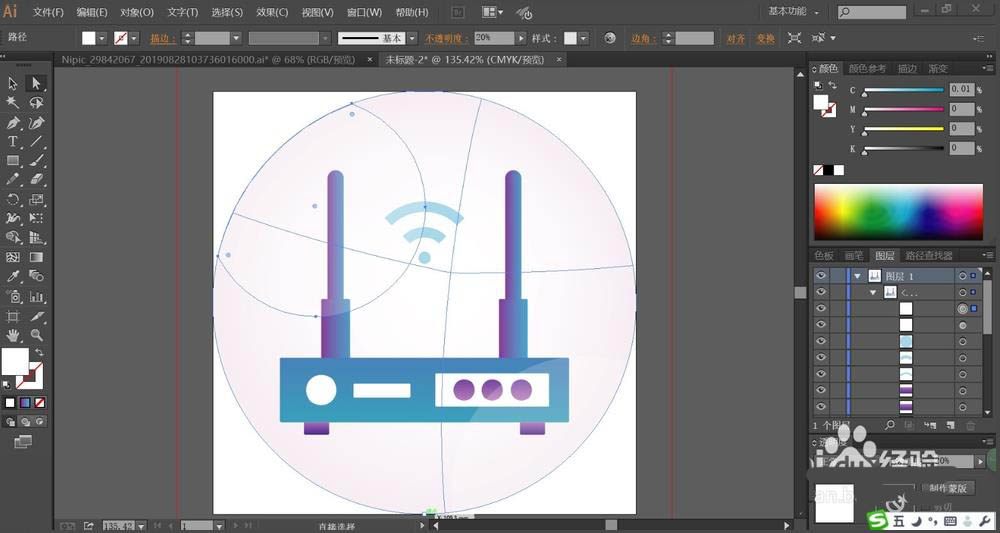Image resolution: width=1000 pixels, height=533 pixels.
Task: Select the Direct Selection tool
Action: (x=36, y=84)
